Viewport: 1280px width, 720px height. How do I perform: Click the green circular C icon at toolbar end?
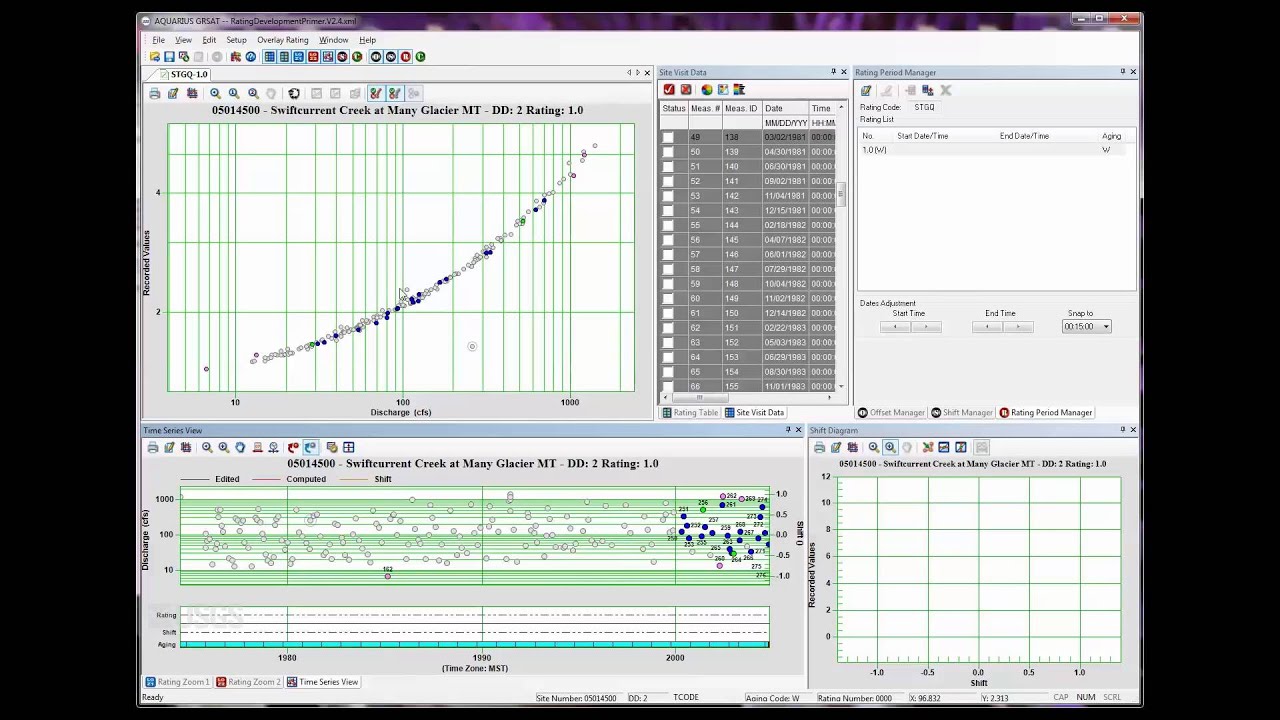coord(420,57)
